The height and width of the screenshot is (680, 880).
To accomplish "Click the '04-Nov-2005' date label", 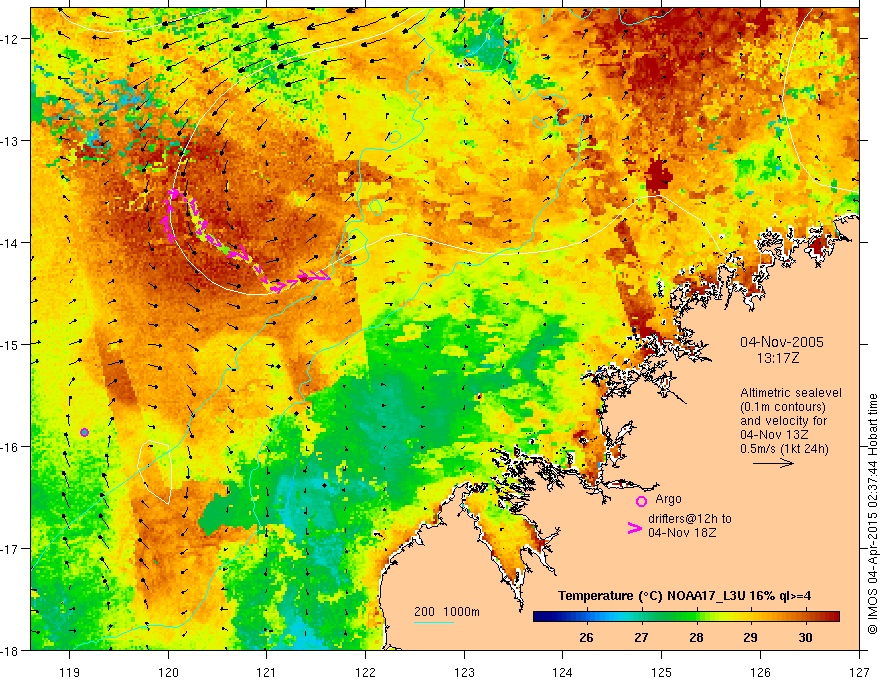I will pos(782,342).
